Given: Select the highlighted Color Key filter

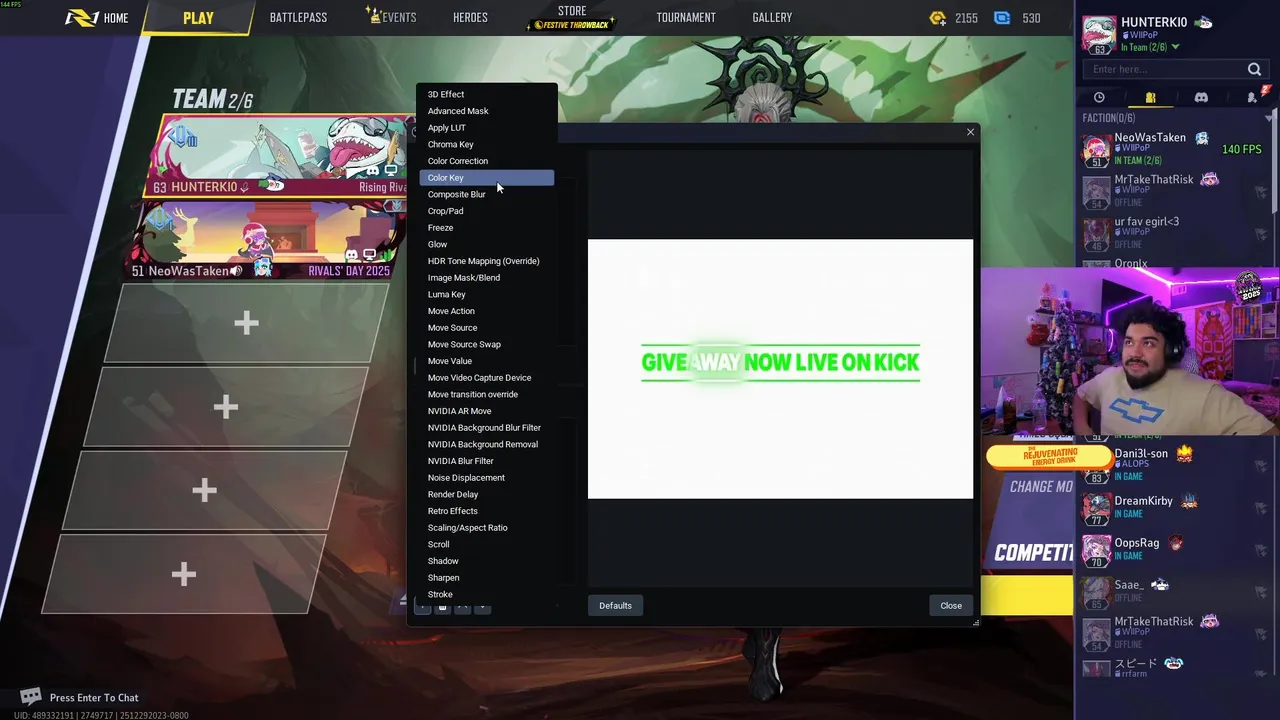Looking at the screenshot, I should pyautogui.click(x=486, y=178).
